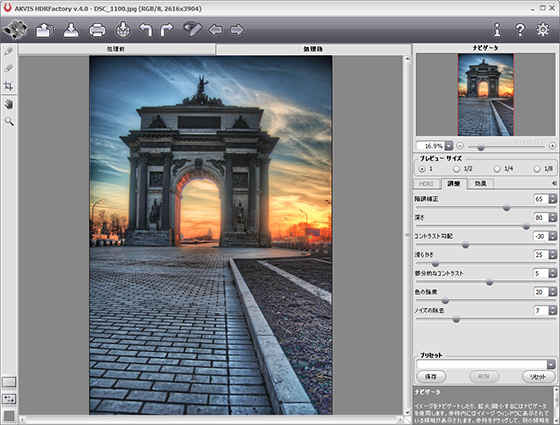The height and width of the screenshot is (425, 560).
Task: Switch to the before-processing image tab
Action: tap(116, 49)
